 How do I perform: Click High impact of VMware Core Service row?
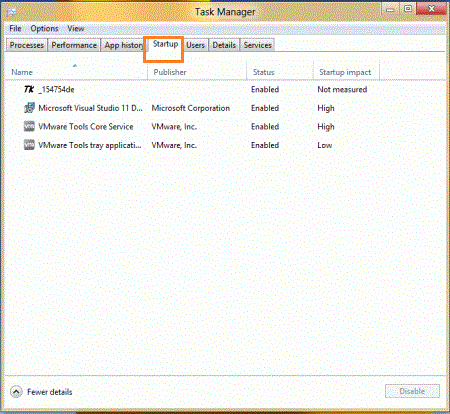pyautogui.click(x=326, y=127)
